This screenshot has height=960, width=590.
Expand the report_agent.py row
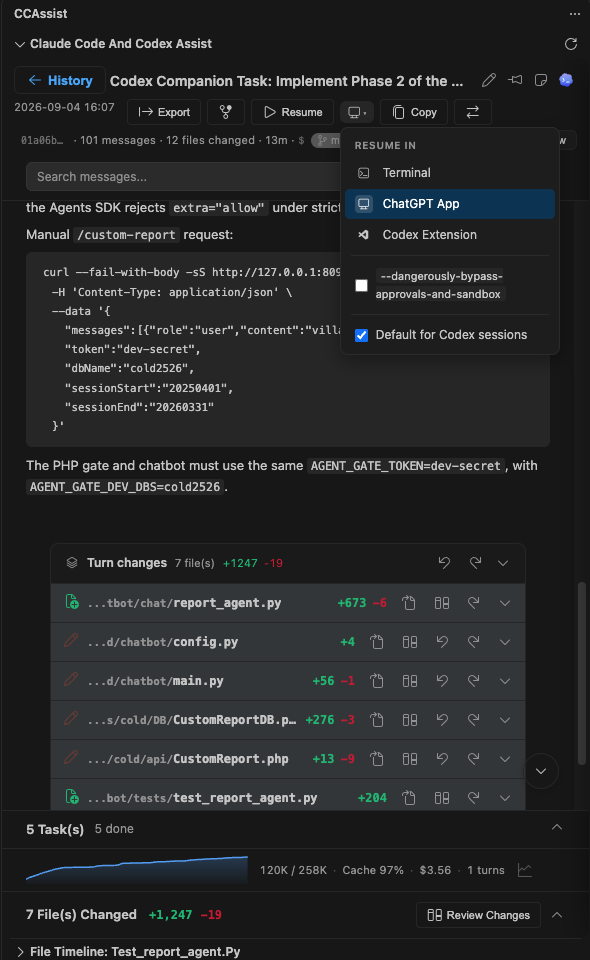point(505,603)
